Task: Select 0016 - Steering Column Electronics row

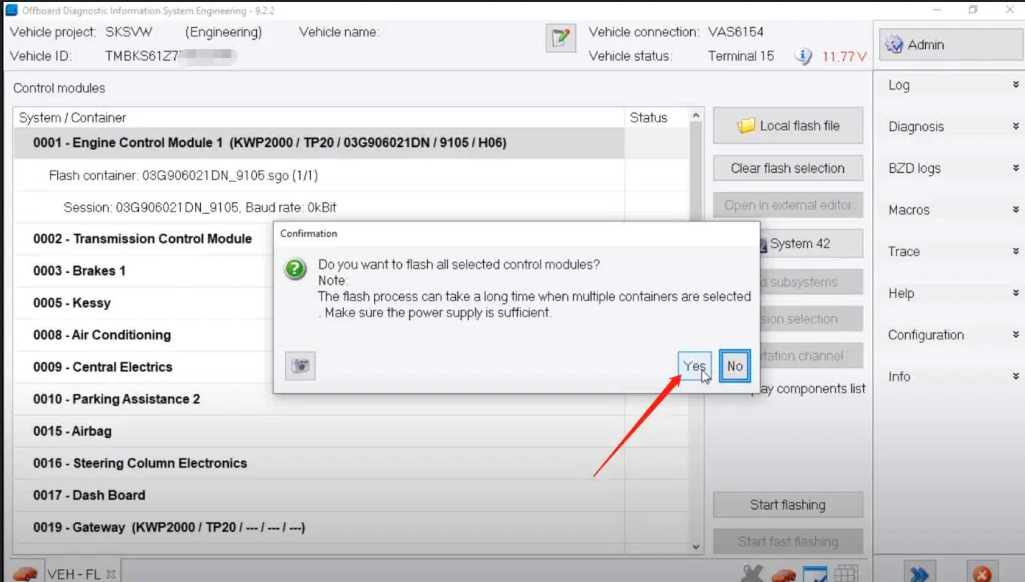Action: 319,463
